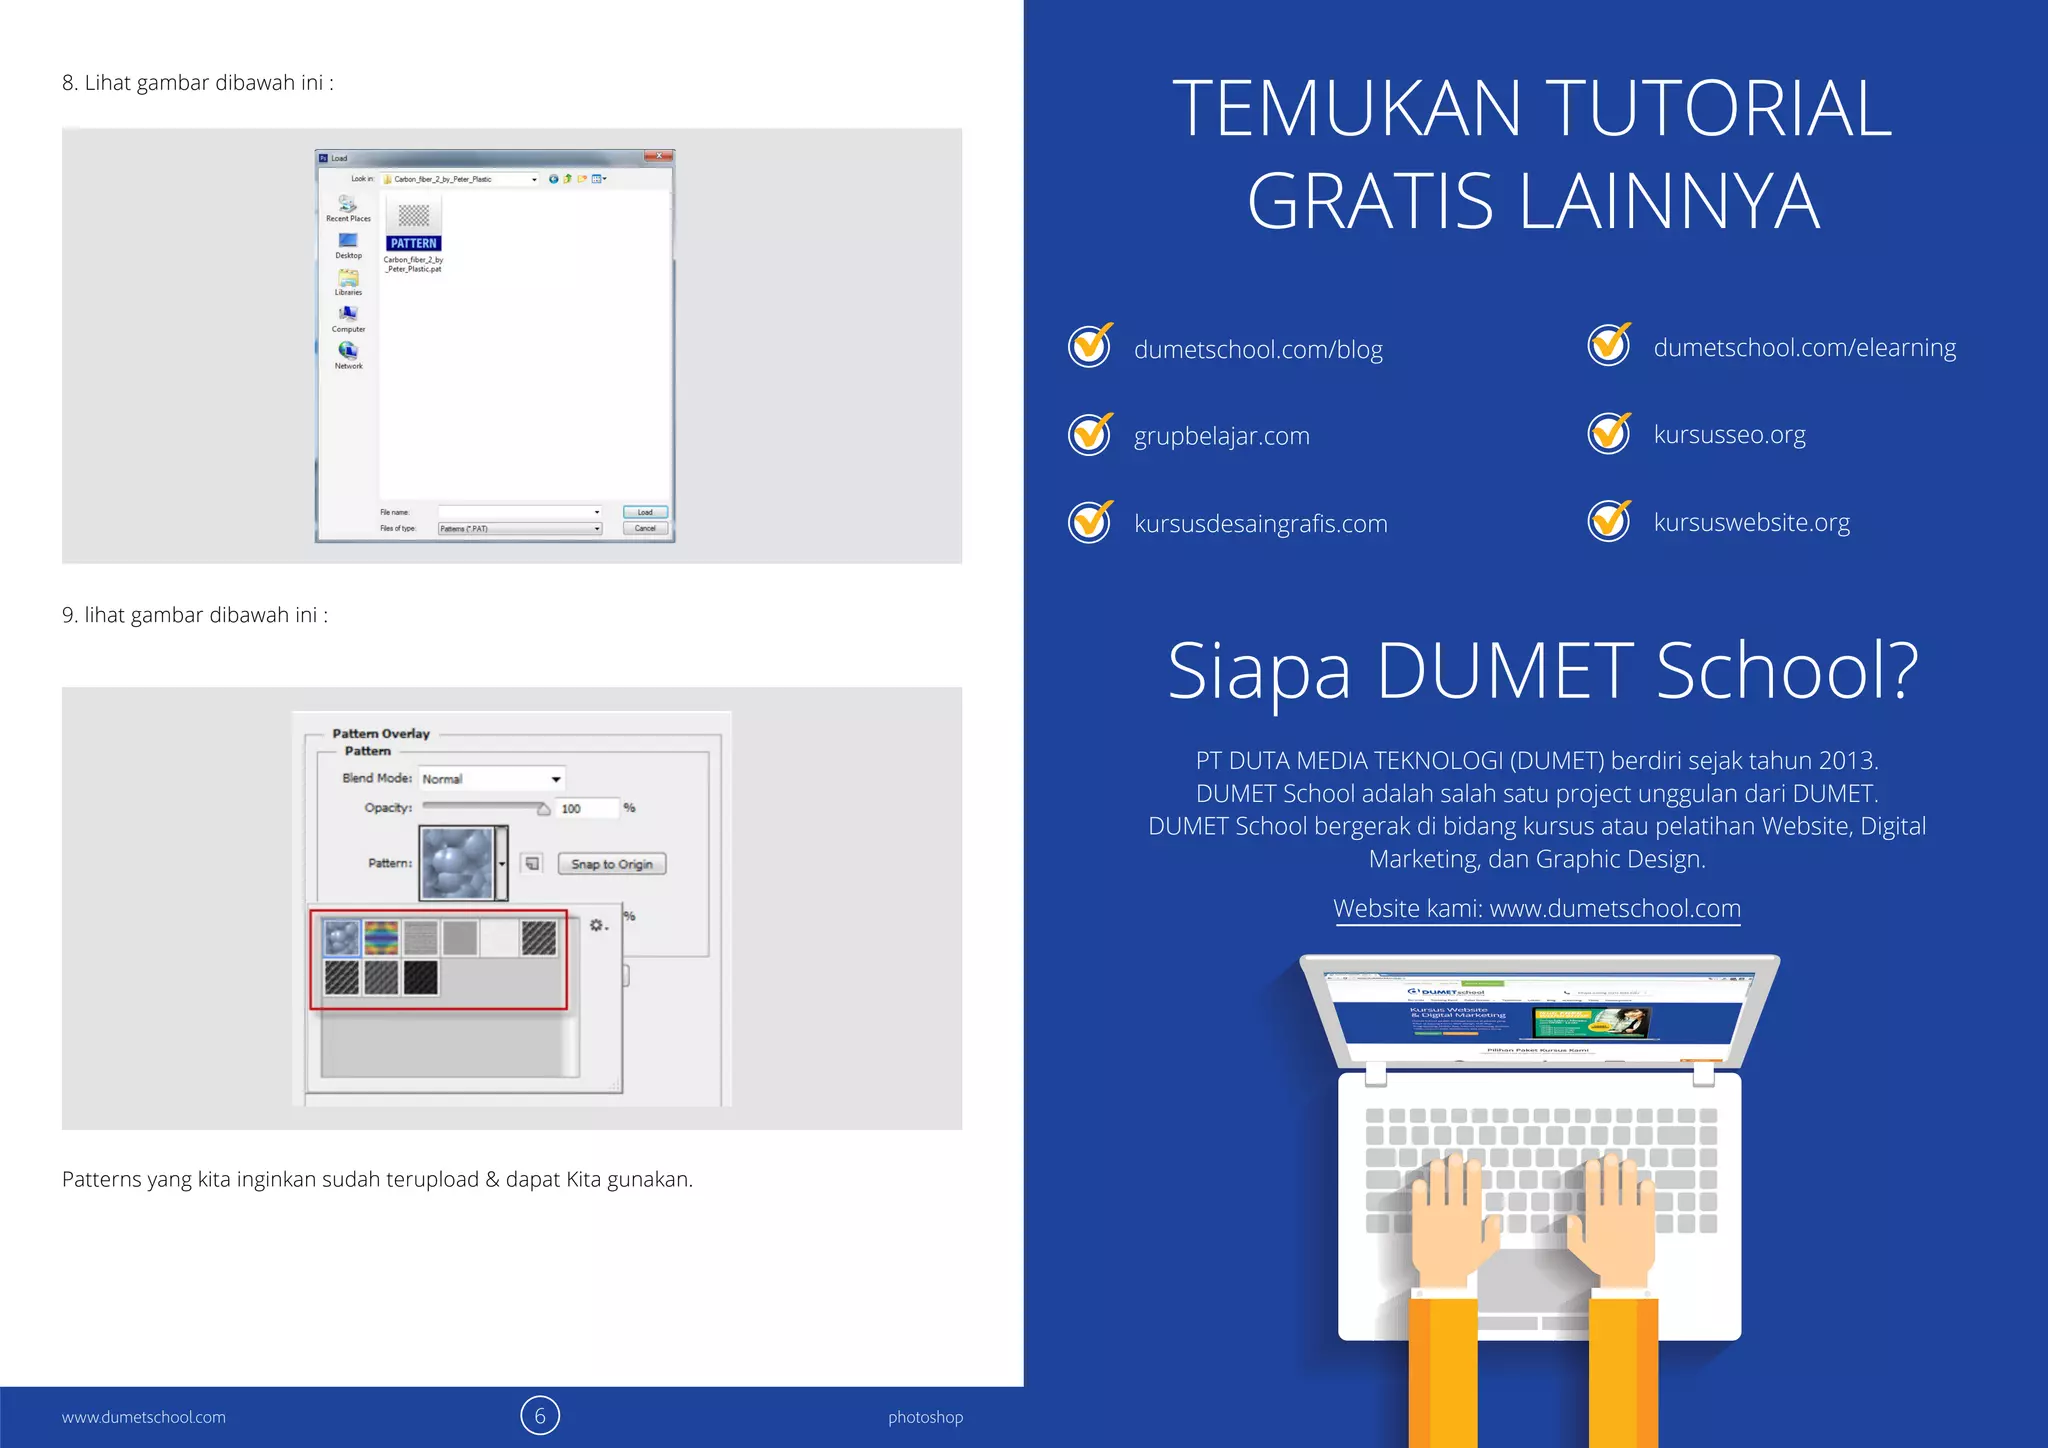Viewport: 2048px width, 1448px height.
Task: Click the checkmark icon beside dumetschool.com/blog
Action: pyautogui.click(x=1090, y=346)
